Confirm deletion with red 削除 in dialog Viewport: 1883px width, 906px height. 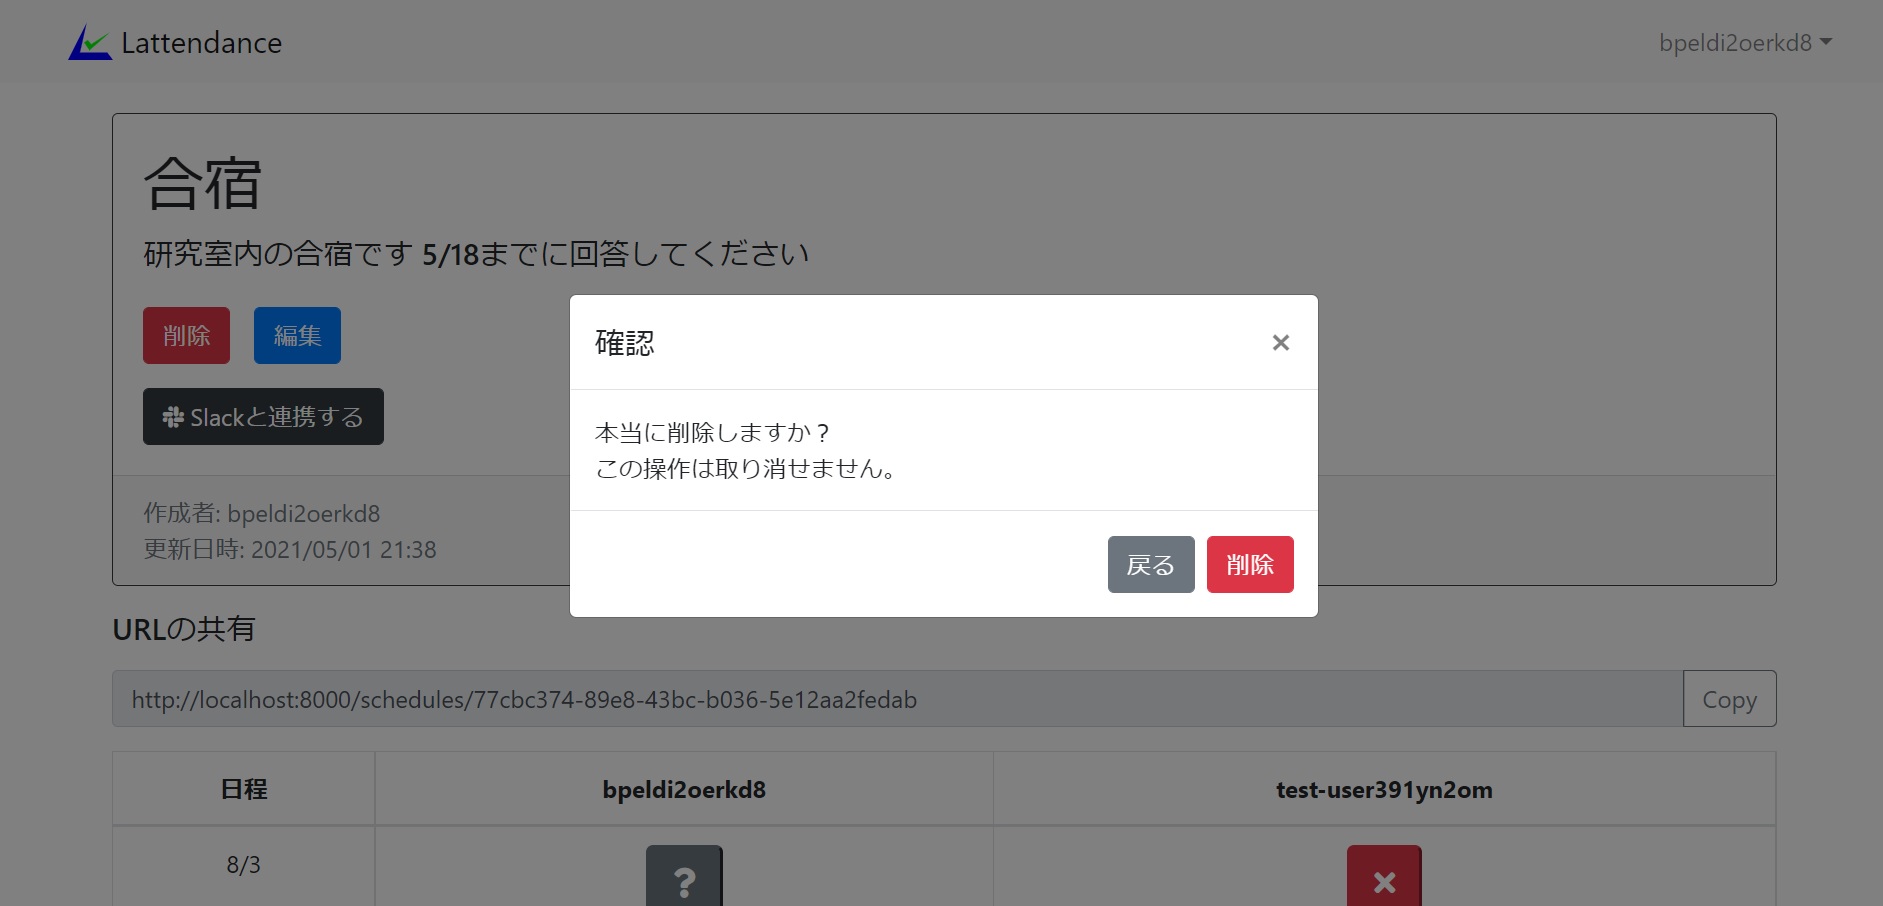(x=1250, y=565)
